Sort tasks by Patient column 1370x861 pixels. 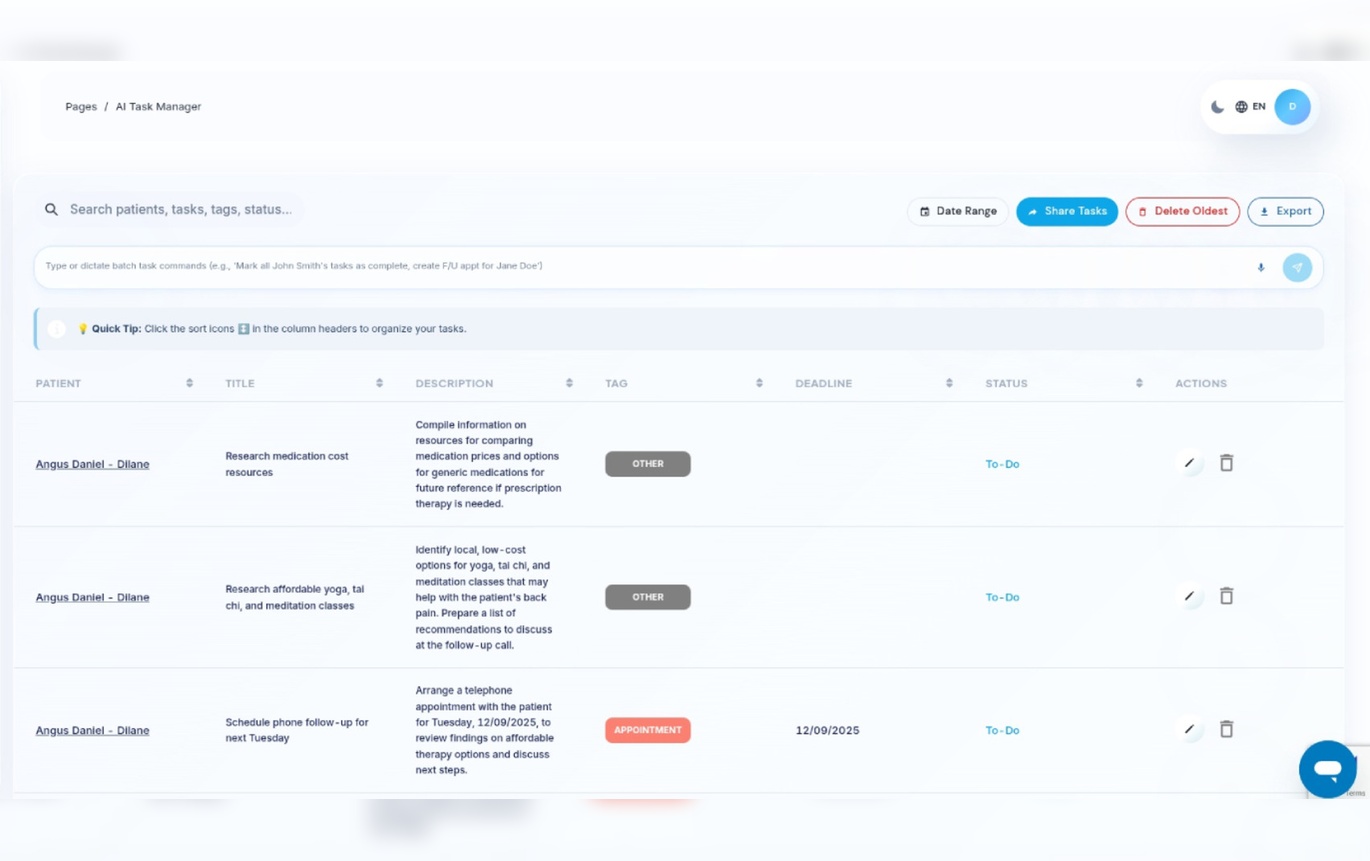189,383
